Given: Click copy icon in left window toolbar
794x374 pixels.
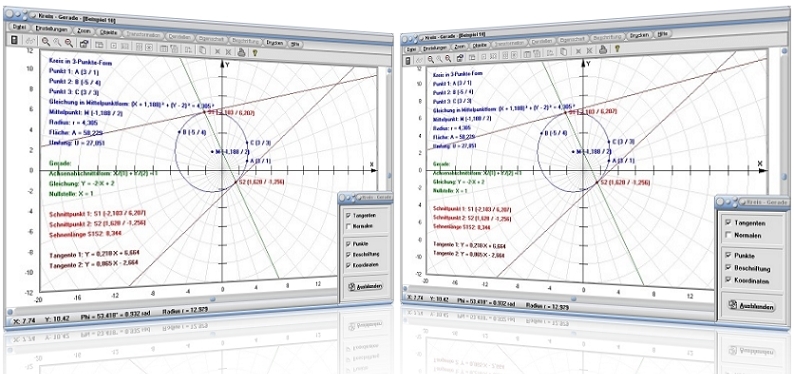Looking at the screenshot, I should pyautogui.click(x=203, y=50).
